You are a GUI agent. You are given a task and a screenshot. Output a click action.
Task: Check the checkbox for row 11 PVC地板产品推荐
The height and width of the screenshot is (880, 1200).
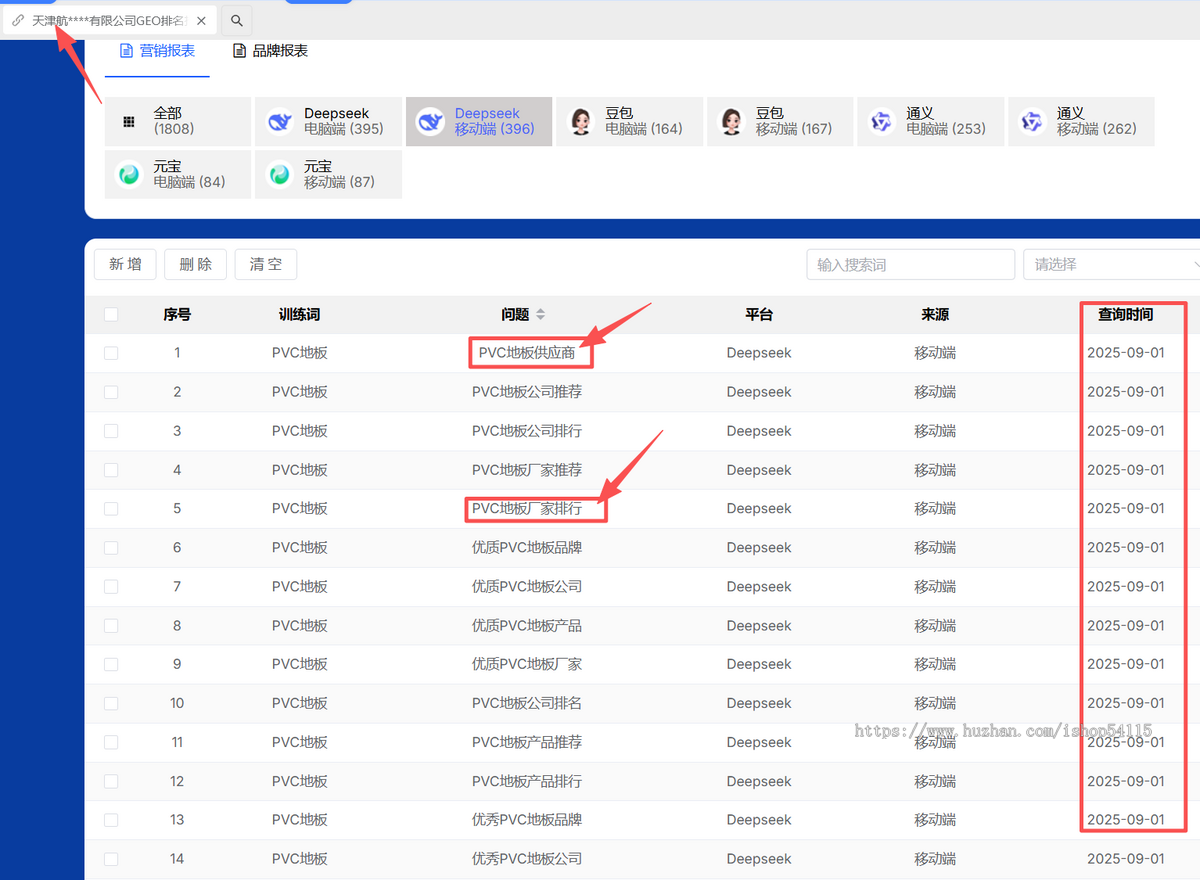[x=111, y=742]
